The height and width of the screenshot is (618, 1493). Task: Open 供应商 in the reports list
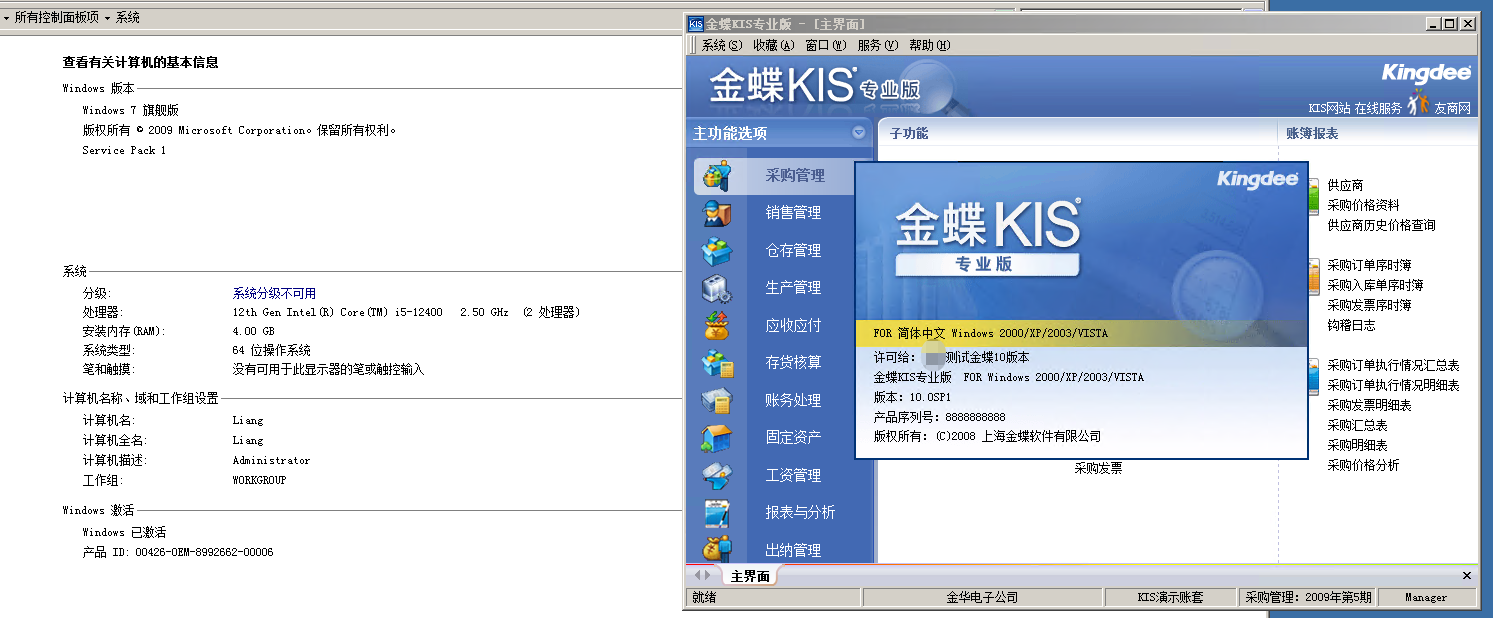(x=1345, y=185)
